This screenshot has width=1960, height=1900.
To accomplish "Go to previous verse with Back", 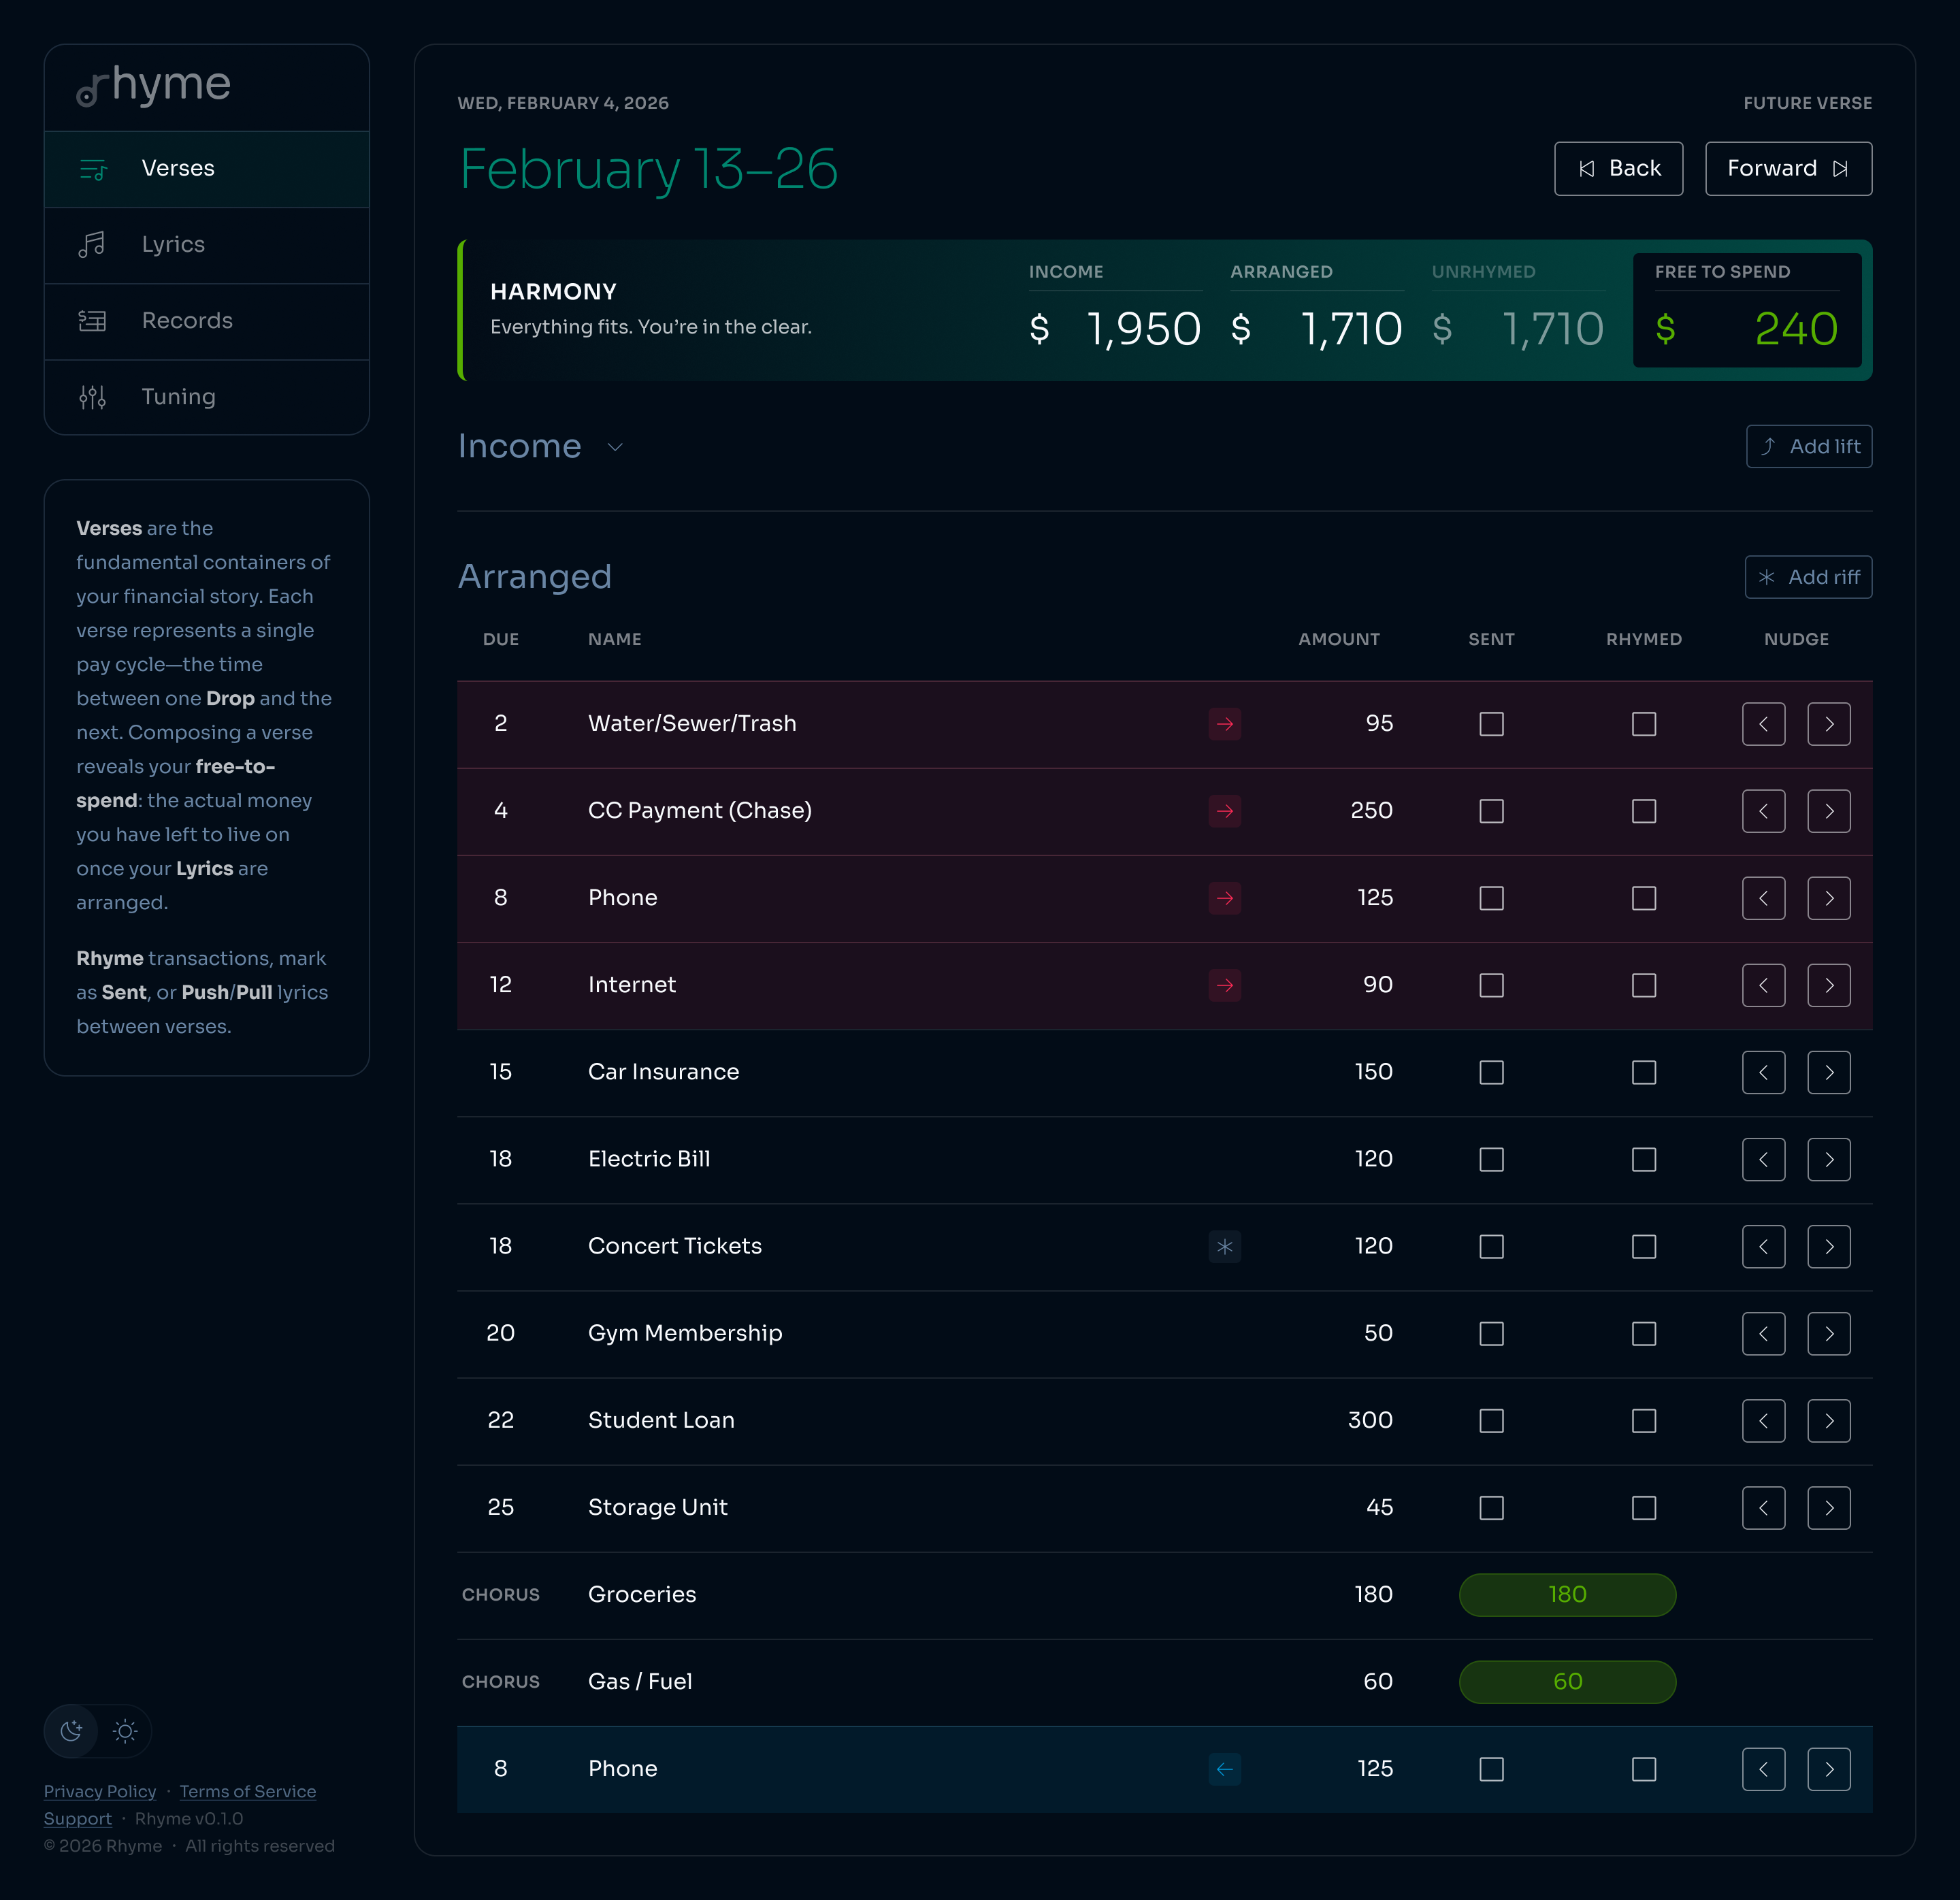I will 1618,168.
